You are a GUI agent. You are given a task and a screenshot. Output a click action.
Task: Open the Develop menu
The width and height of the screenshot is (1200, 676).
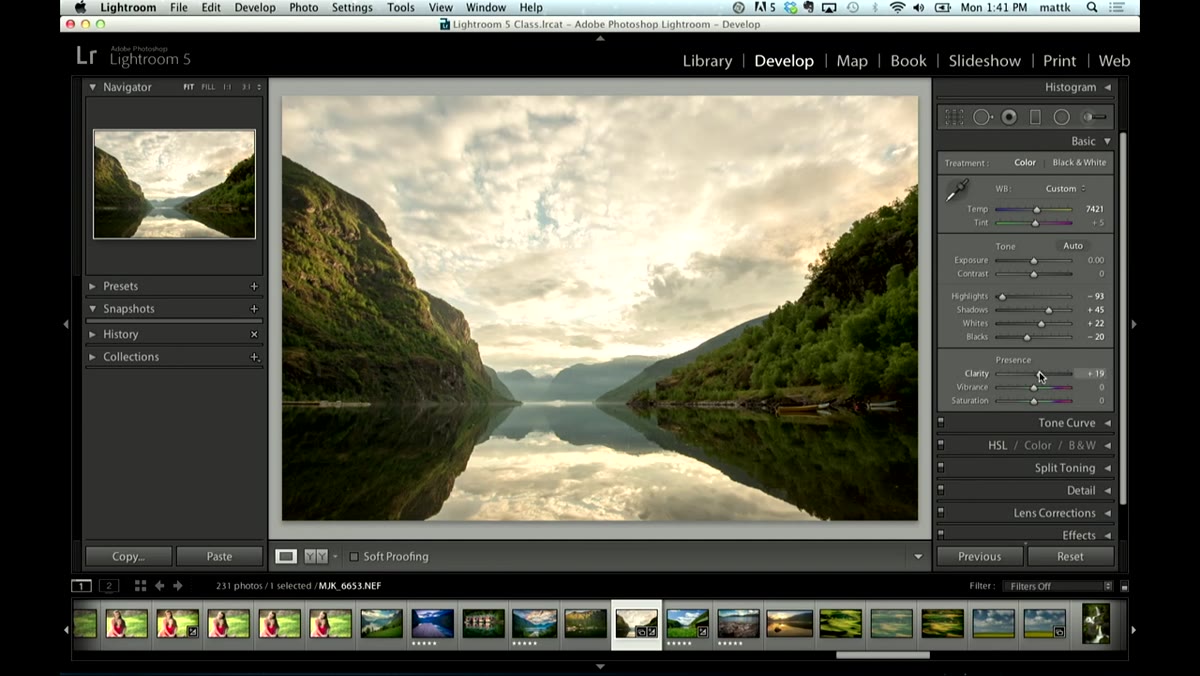(255, 8)
